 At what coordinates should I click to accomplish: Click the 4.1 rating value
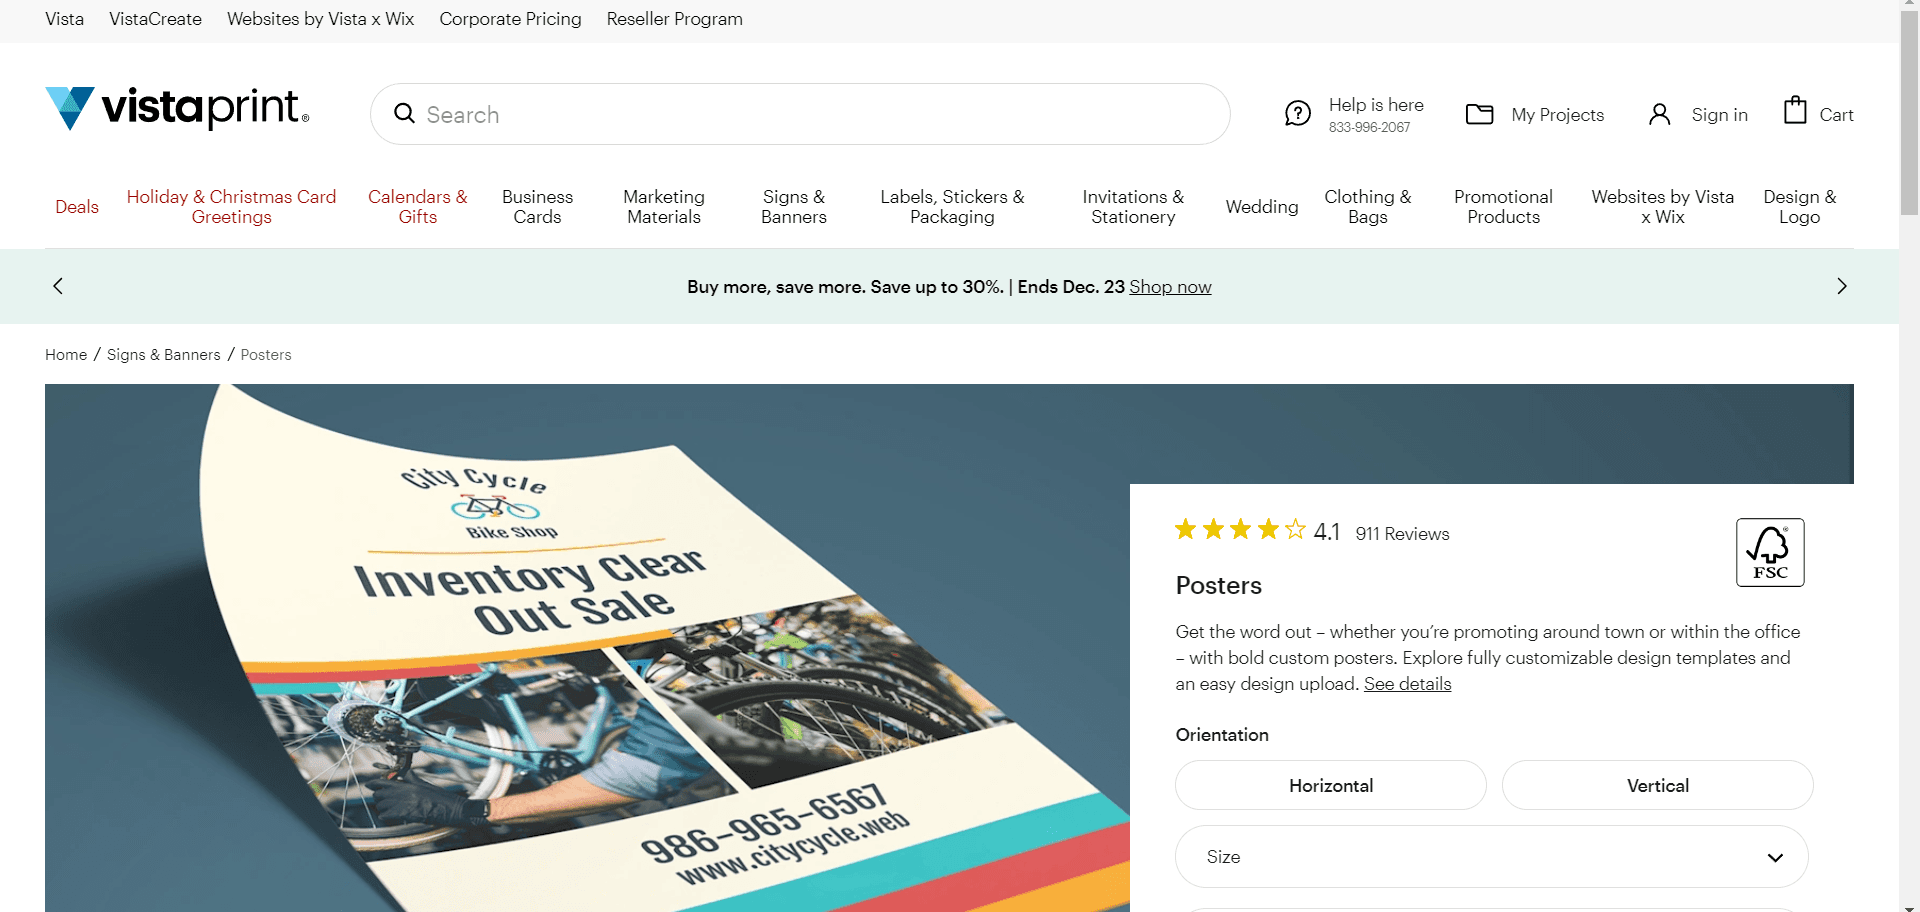(x=1327, y=532)
